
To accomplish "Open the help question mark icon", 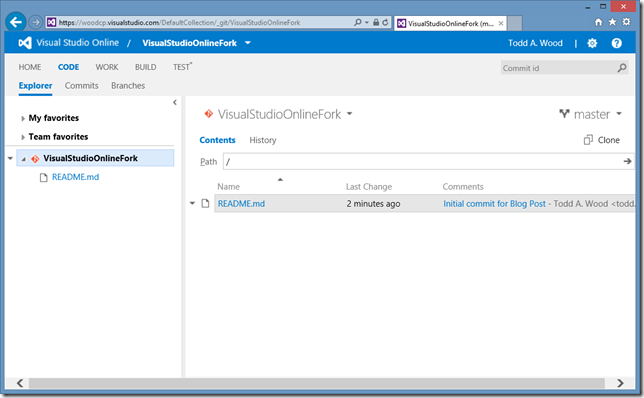I will tap(616, 43).
